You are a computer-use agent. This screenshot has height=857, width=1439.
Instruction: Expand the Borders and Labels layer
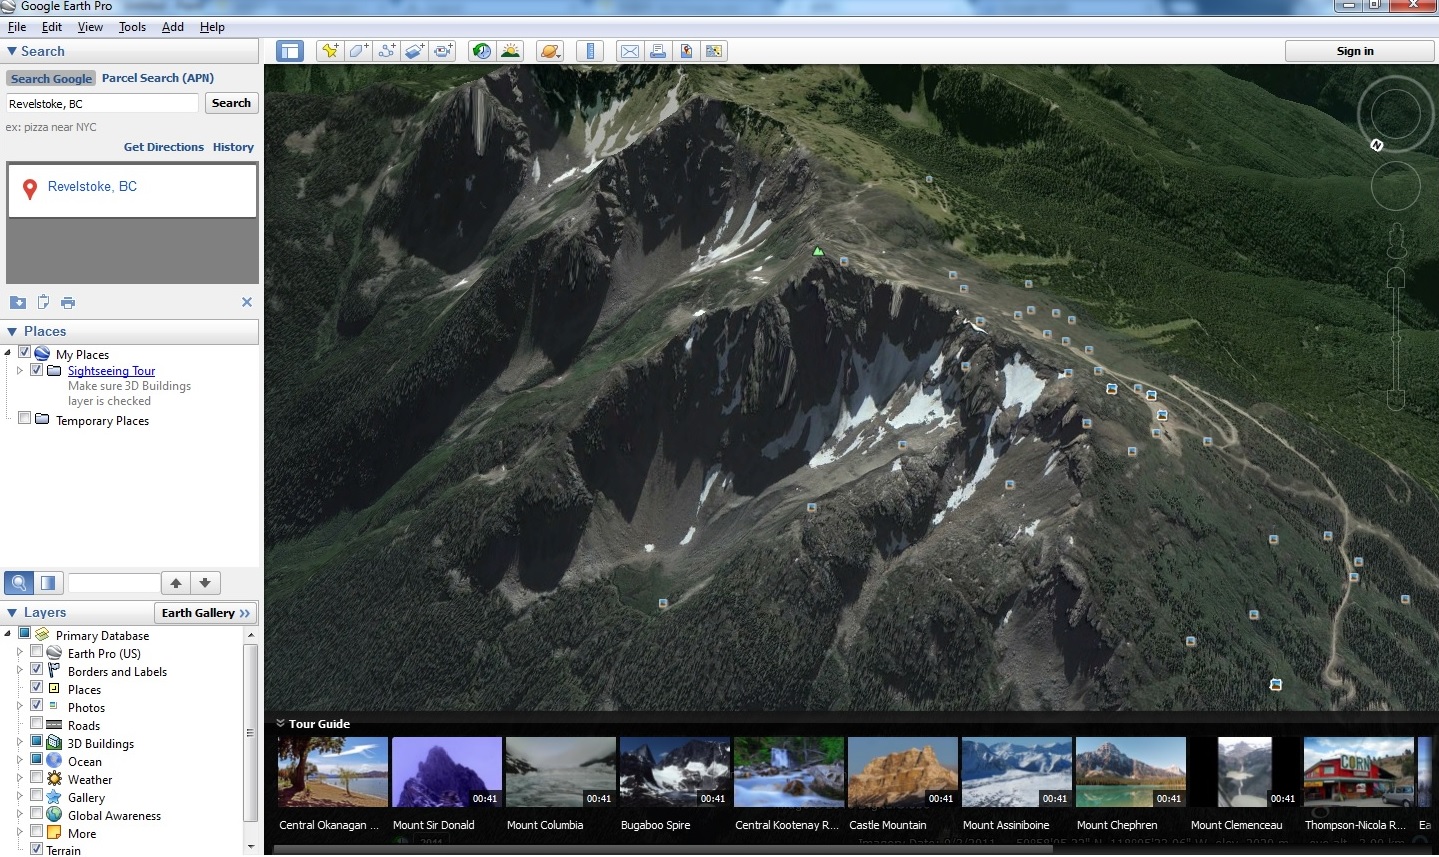[20, 671]
